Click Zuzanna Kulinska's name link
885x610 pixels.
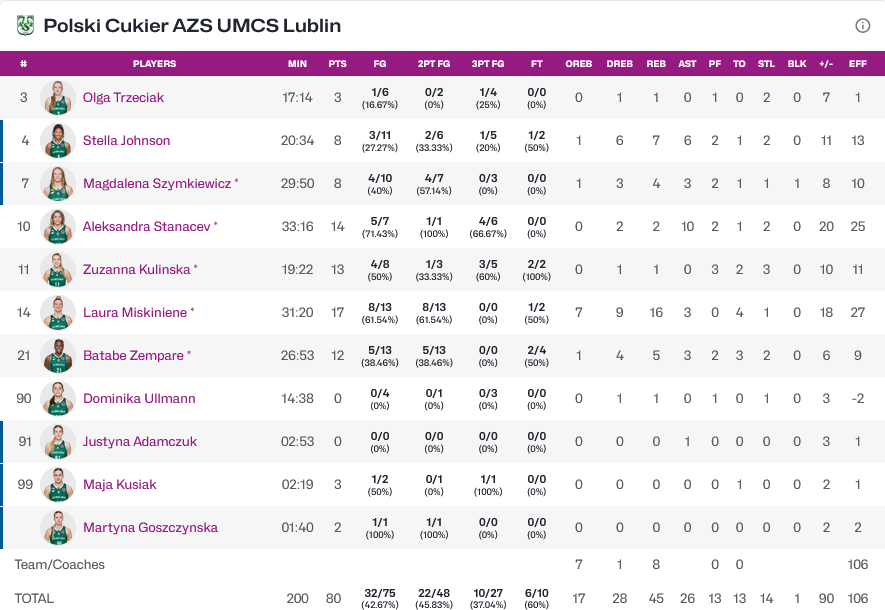136,270
